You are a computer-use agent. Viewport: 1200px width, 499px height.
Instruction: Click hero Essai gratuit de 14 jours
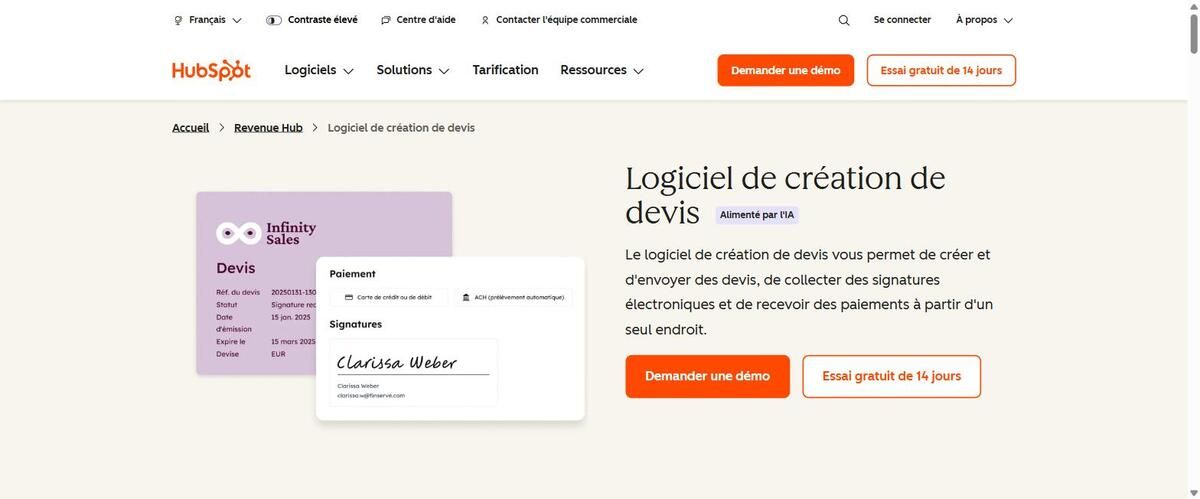click(892, 376)
